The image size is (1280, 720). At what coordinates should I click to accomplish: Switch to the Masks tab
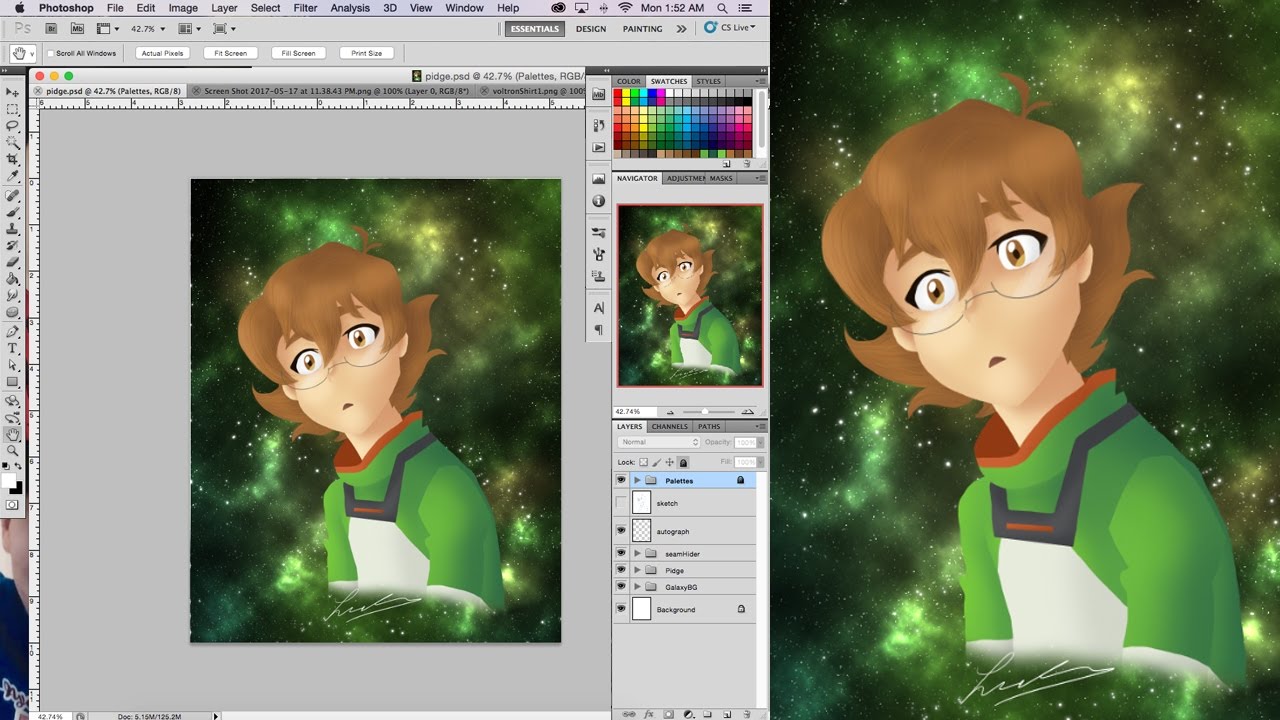[x=721, y=178]
